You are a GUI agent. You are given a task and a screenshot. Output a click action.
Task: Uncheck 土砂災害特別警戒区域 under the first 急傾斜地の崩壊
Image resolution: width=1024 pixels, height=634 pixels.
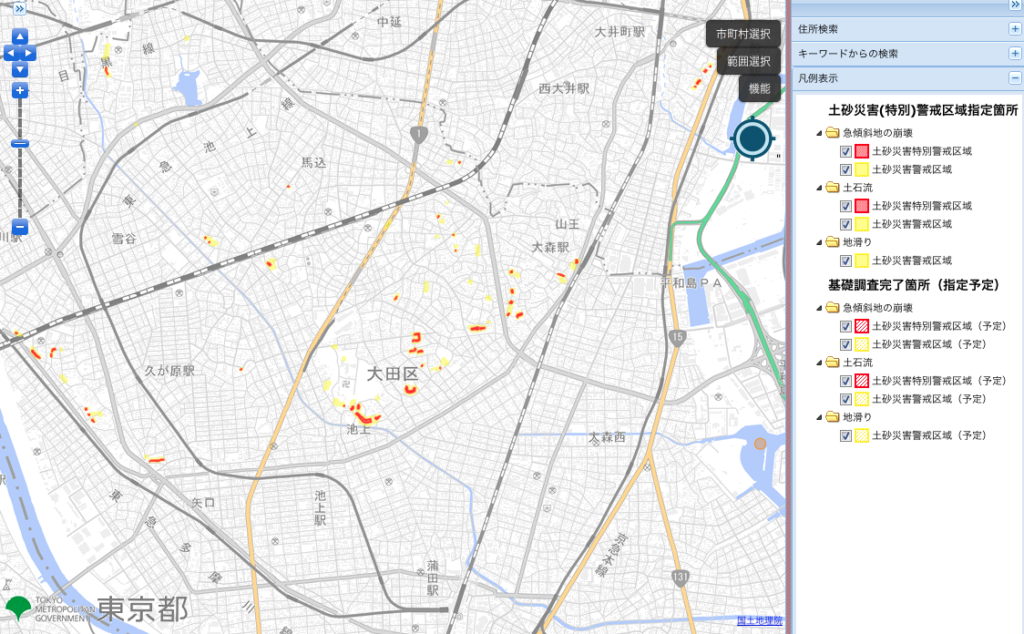coord(846,151)
